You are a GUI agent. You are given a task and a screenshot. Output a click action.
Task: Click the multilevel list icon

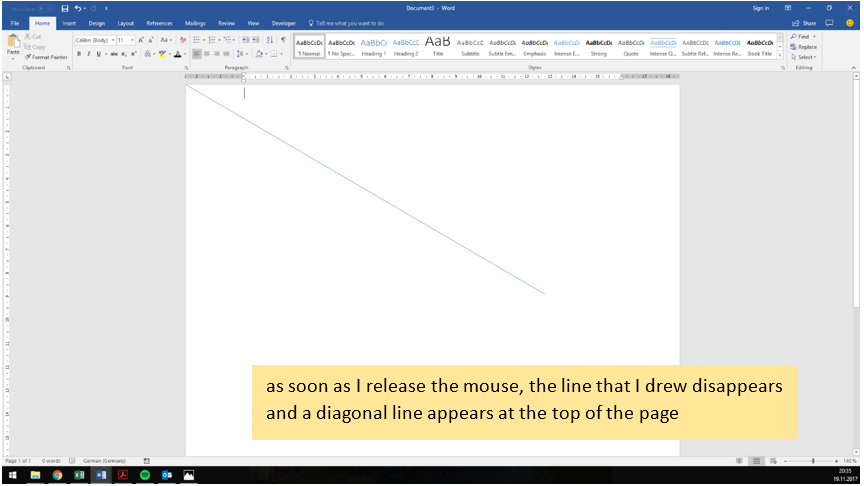click(228, 40)
